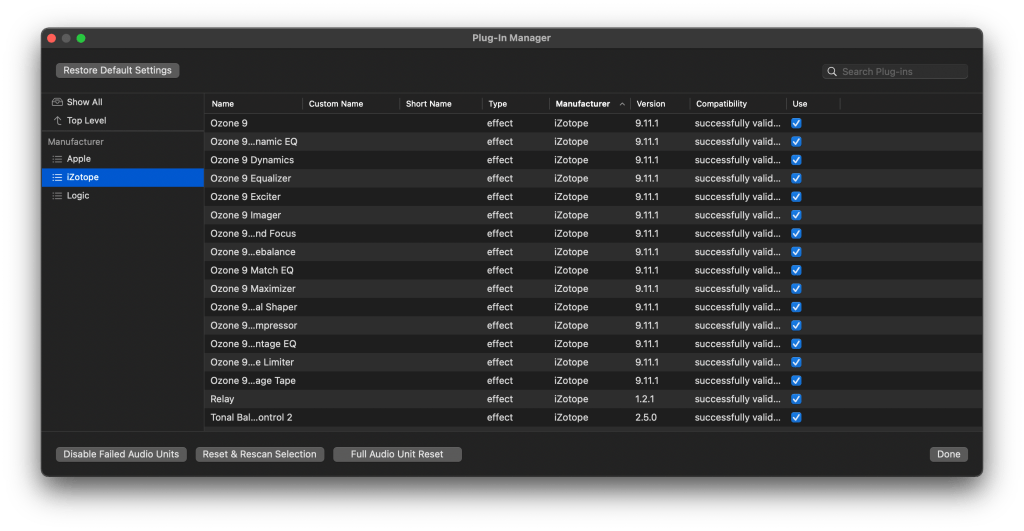Toggle Use checkbox for Ozone 9...ebalance
The image size is (1024, 531).
coord(796,251)
